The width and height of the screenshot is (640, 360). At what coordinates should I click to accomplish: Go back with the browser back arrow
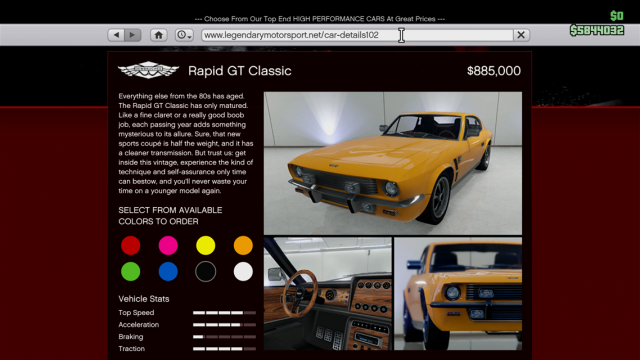point(116,35)
